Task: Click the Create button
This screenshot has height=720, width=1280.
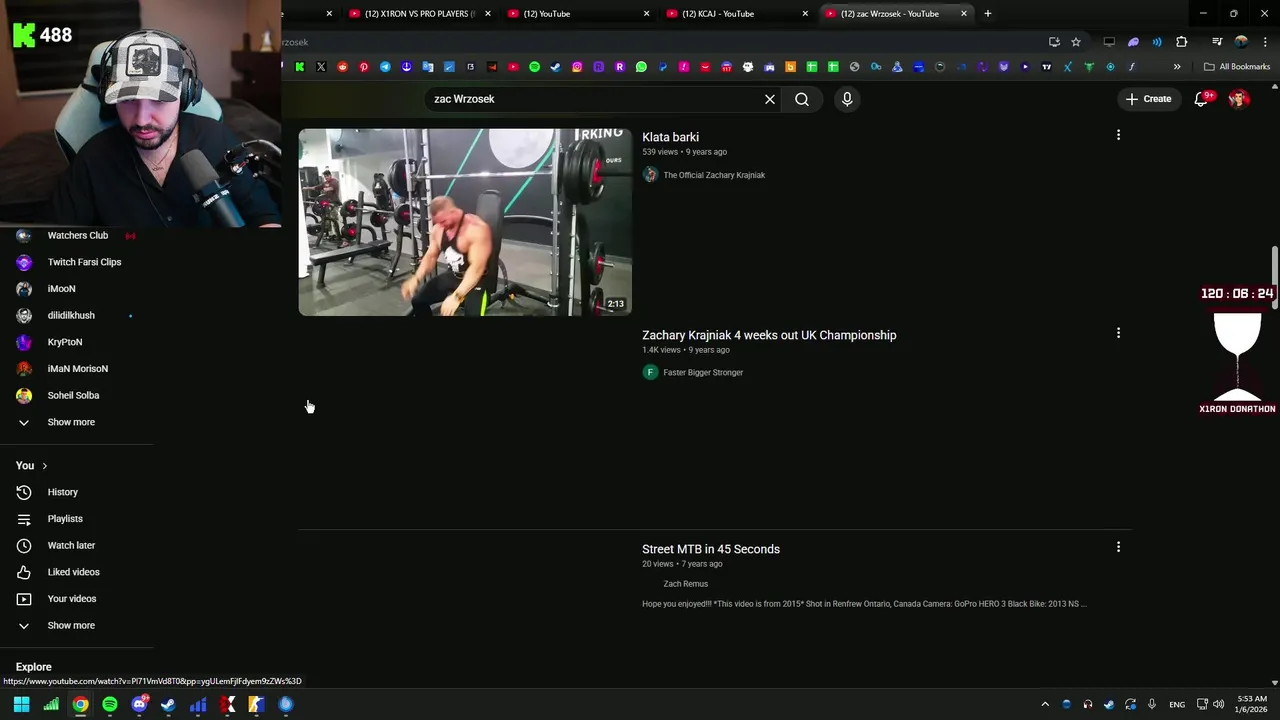Action: coord(1148,99)
